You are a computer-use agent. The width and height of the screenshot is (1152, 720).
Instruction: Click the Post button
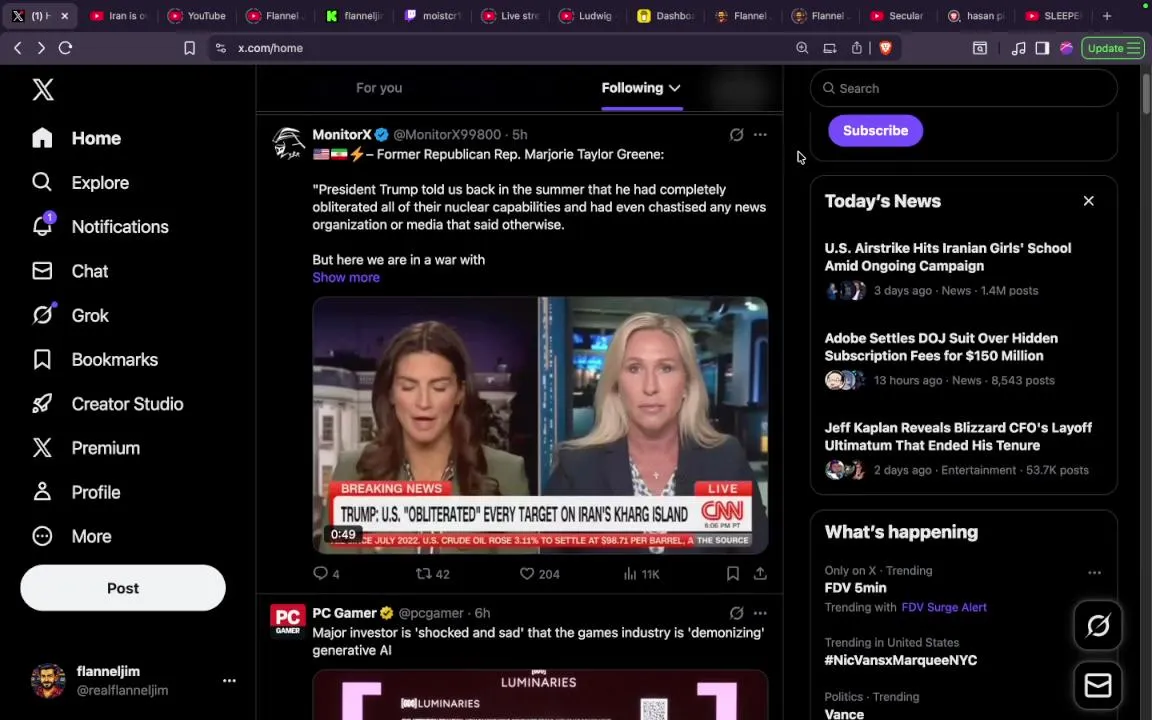123,588
